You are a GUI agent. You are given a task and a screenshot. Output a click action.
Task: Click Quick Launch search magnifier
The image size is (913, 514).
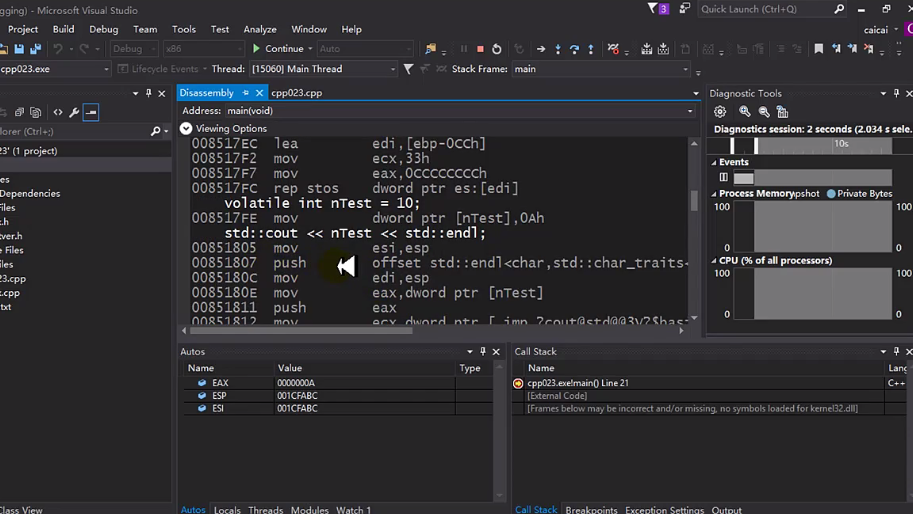(x=839, y=9)
